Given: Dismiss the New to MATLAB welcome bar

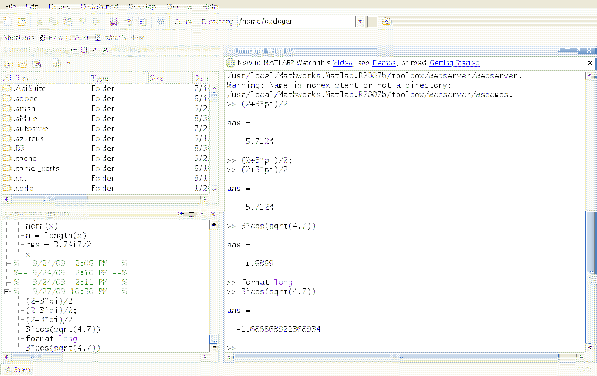Looking at the screenshot, I should 590,63.
